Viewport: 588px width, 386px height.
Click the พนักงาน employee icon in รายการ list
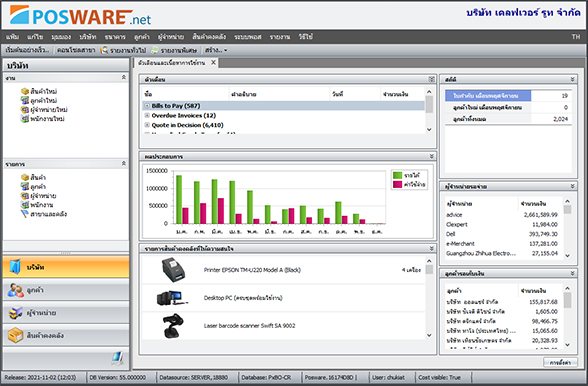pyautogui.click(x=25, y=204)
